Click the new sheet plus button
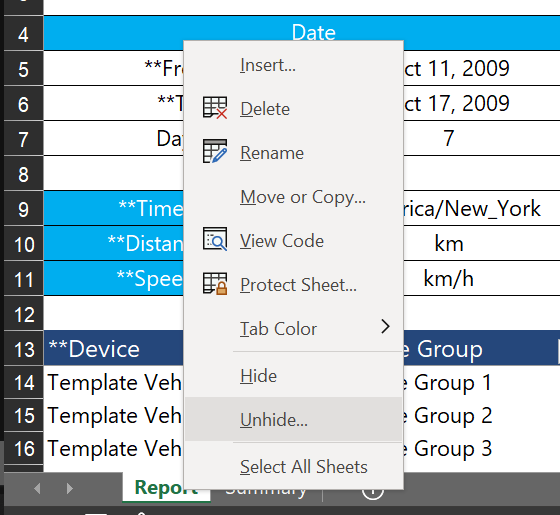This screenshot has width=560, height=515. pyautogui.click(x=373, y=495)
